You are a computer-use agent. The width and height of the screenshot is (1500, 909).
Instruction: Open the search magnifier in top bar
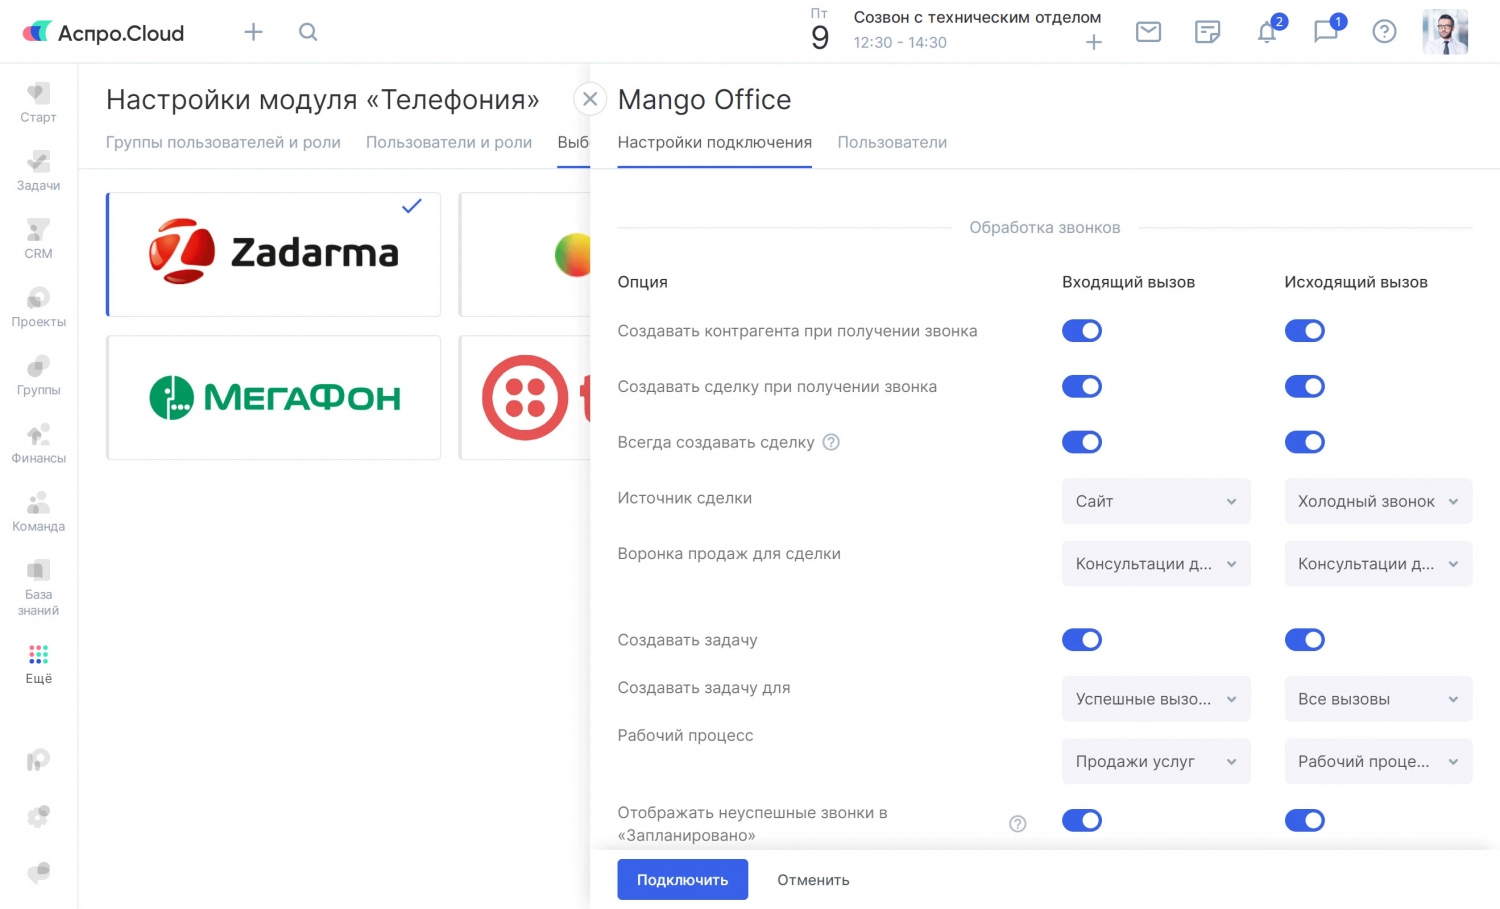(x=308, y=32)
